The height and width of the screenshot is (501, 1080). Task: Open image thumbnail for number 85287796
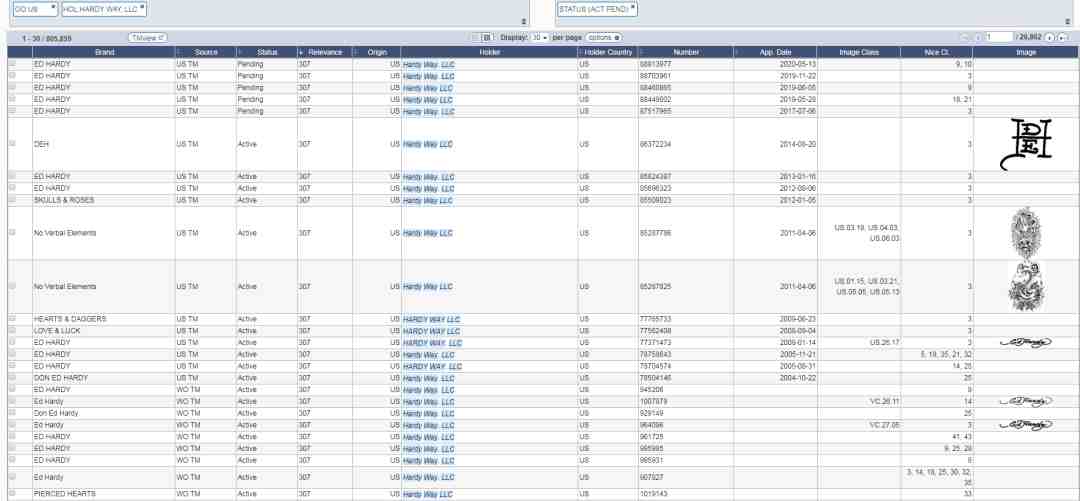click(1026, 233)
